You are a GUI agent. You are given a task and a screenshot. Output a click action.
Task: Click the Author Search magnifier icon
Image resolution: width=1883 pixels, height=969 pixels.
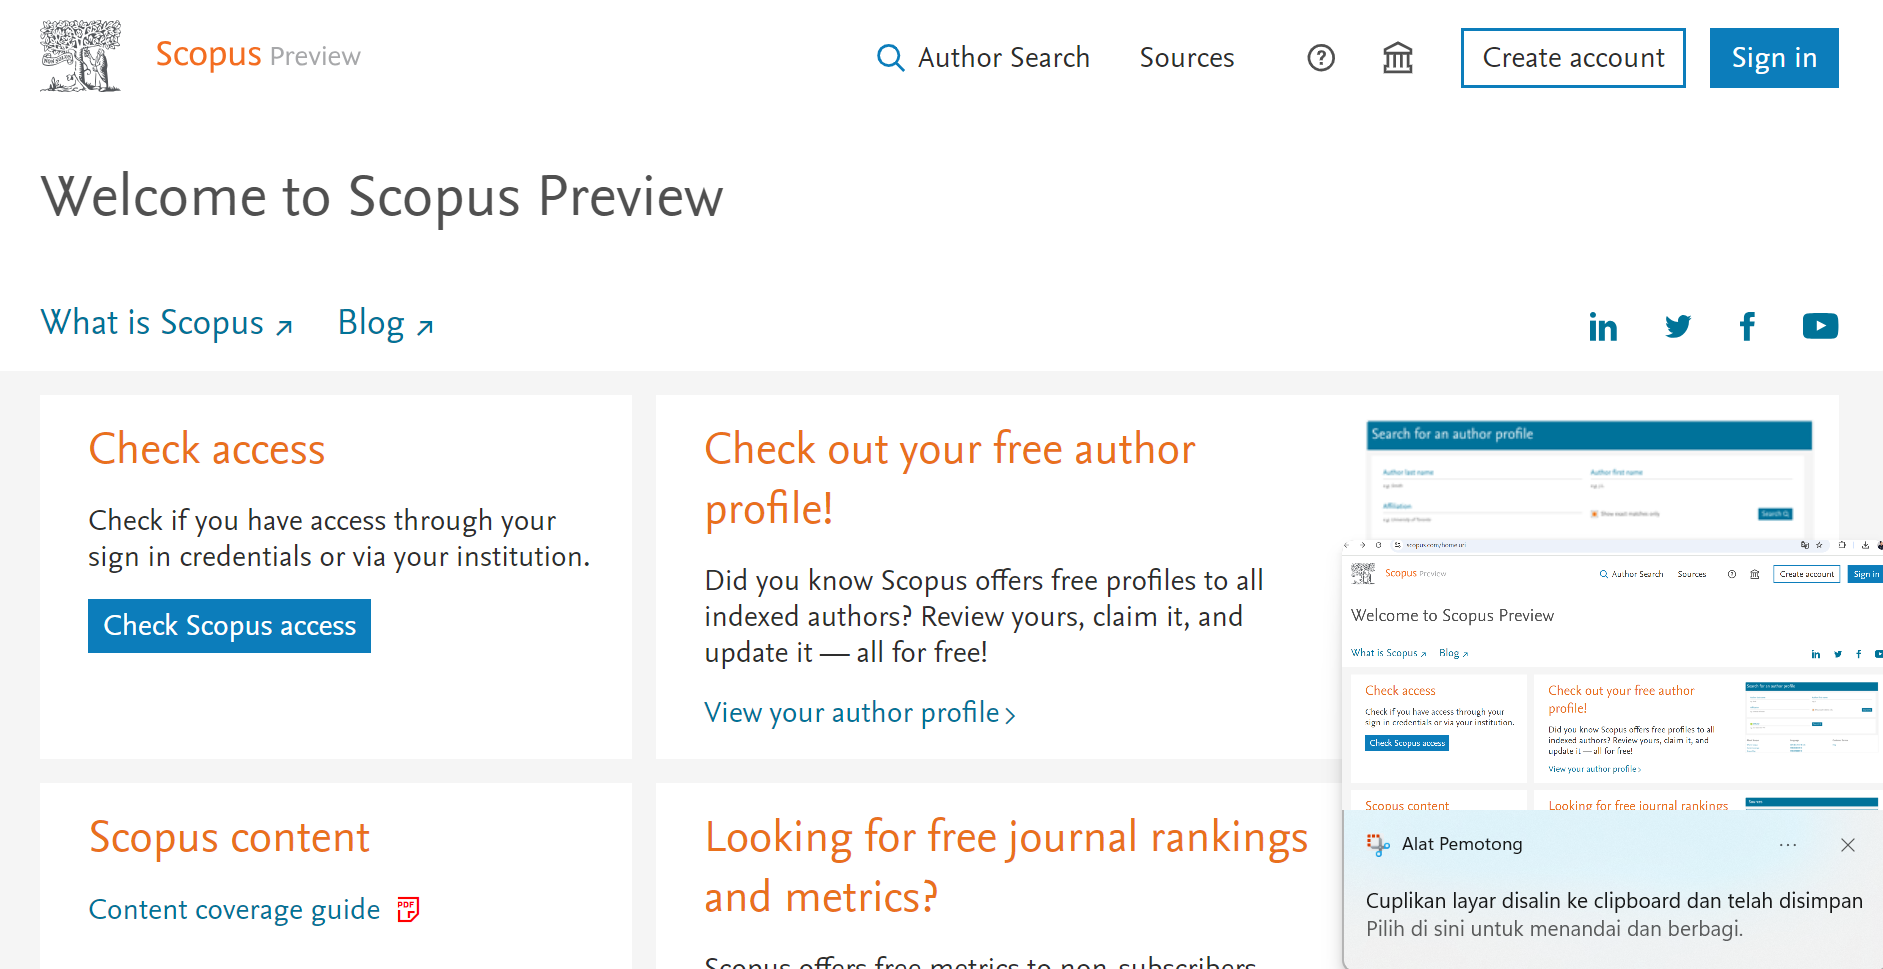(890, 58)
